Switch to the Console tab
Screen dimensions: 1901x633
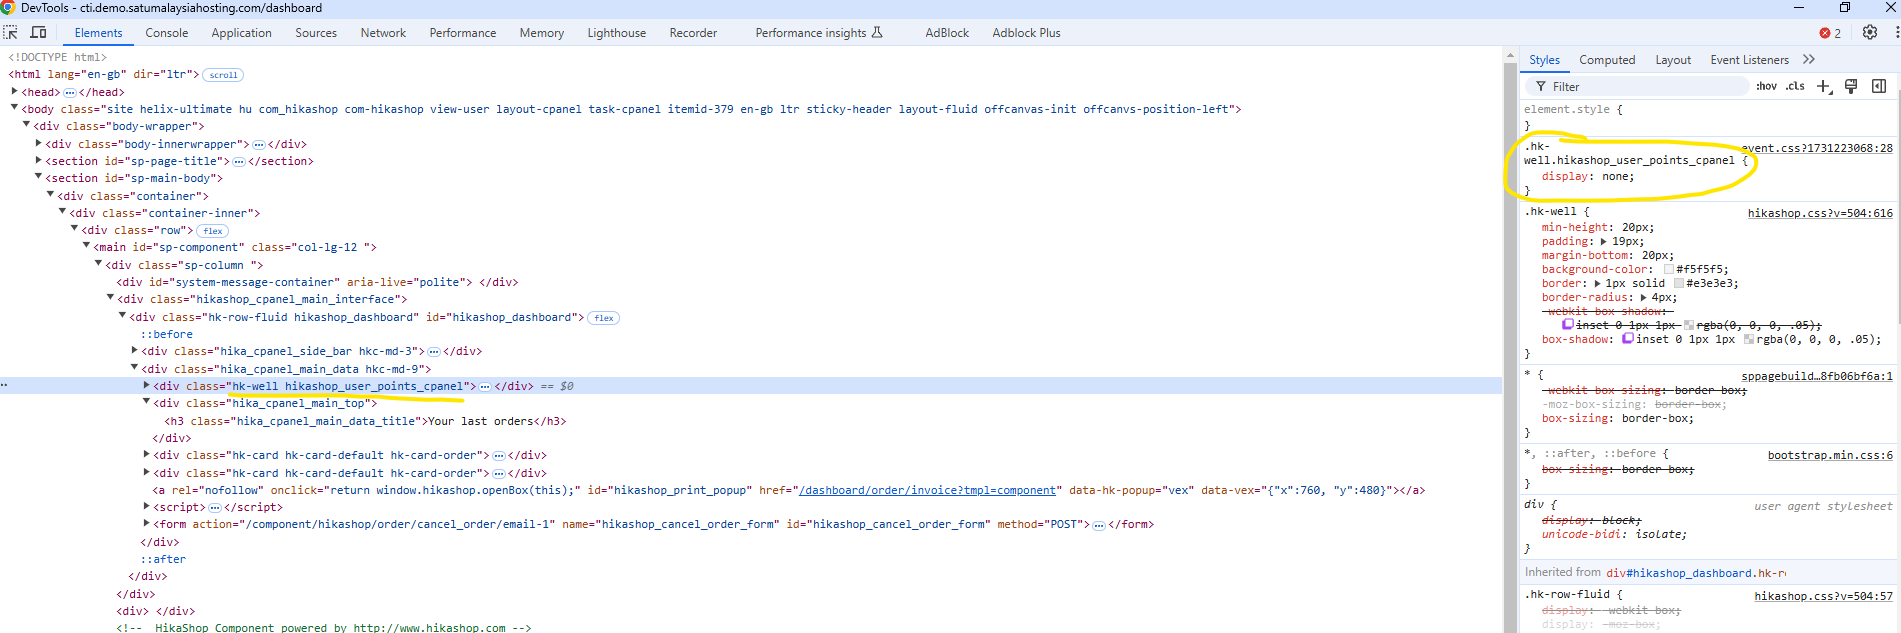167,33
